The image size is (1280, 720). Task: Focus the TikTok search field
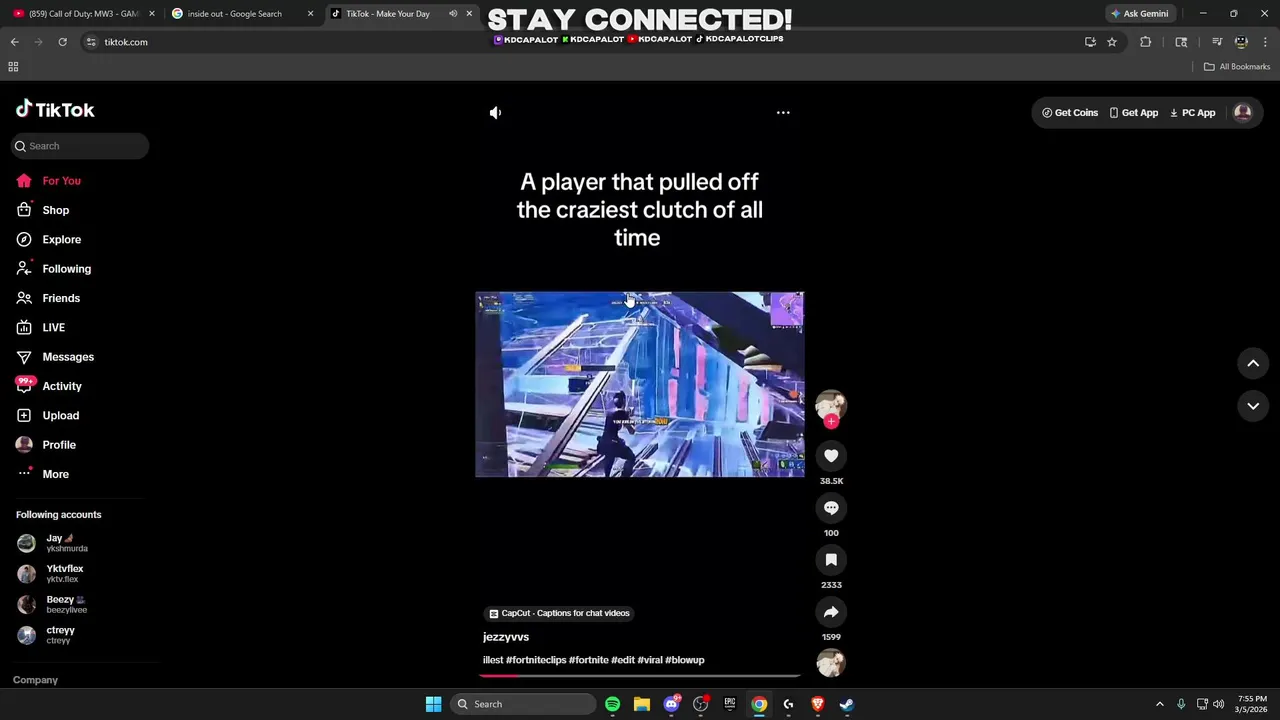[80, 146]
